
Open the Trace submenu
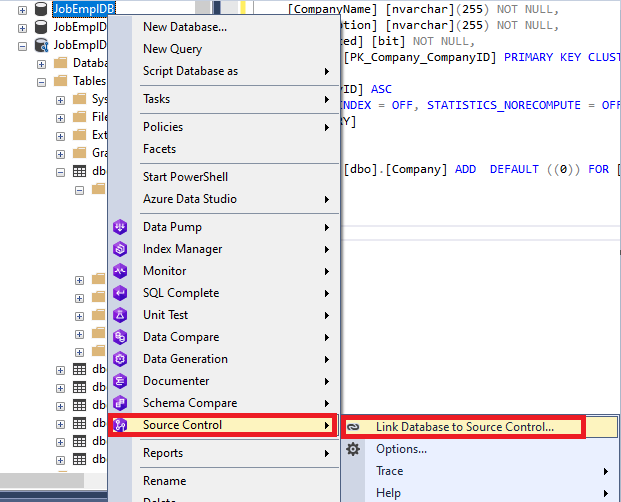tap(480, 471)
